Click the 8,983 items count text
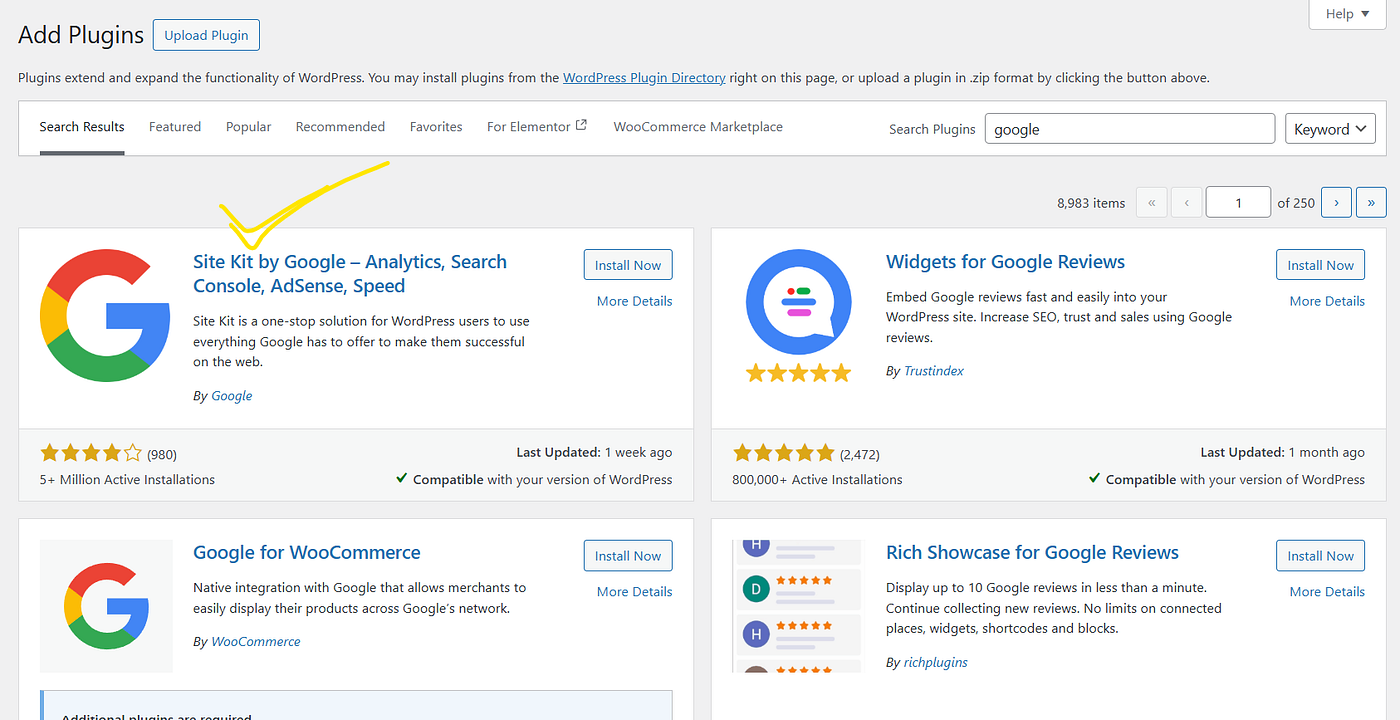Viewport: 1400px width, 720px height. click(1091, 203)
